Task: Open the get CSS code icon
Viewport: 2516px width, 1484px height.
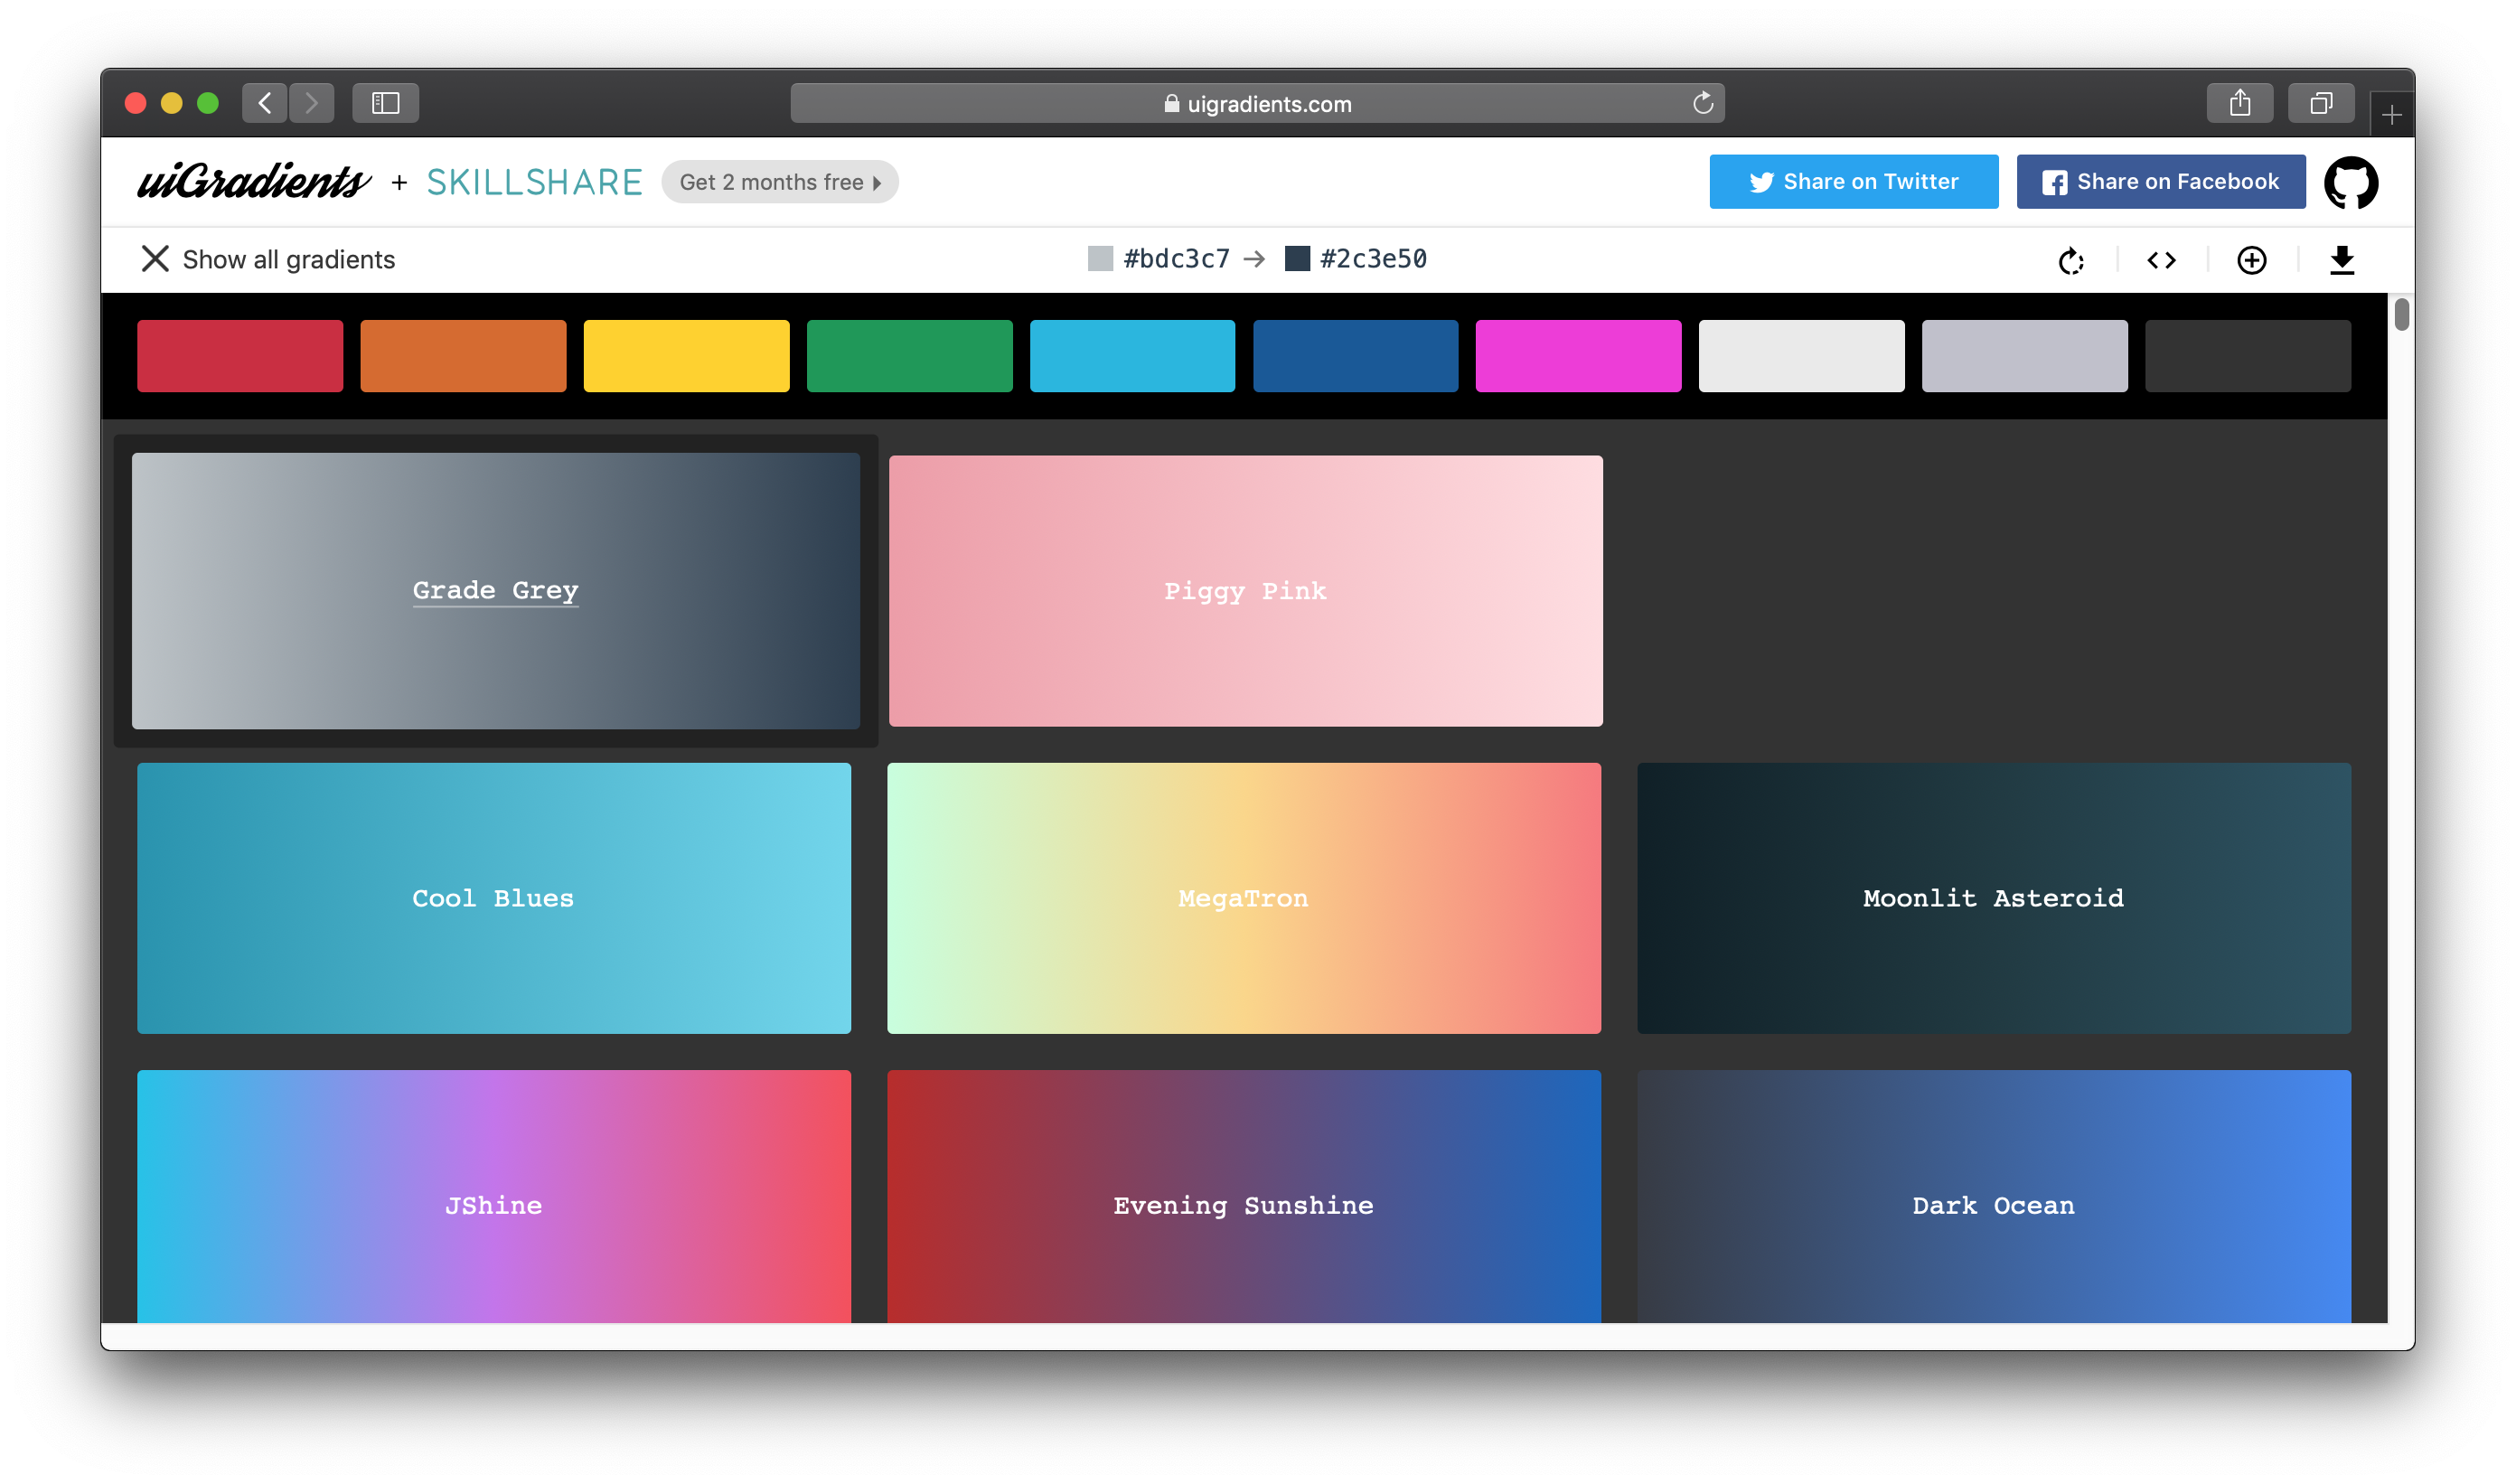Action: coord(2161,260)
